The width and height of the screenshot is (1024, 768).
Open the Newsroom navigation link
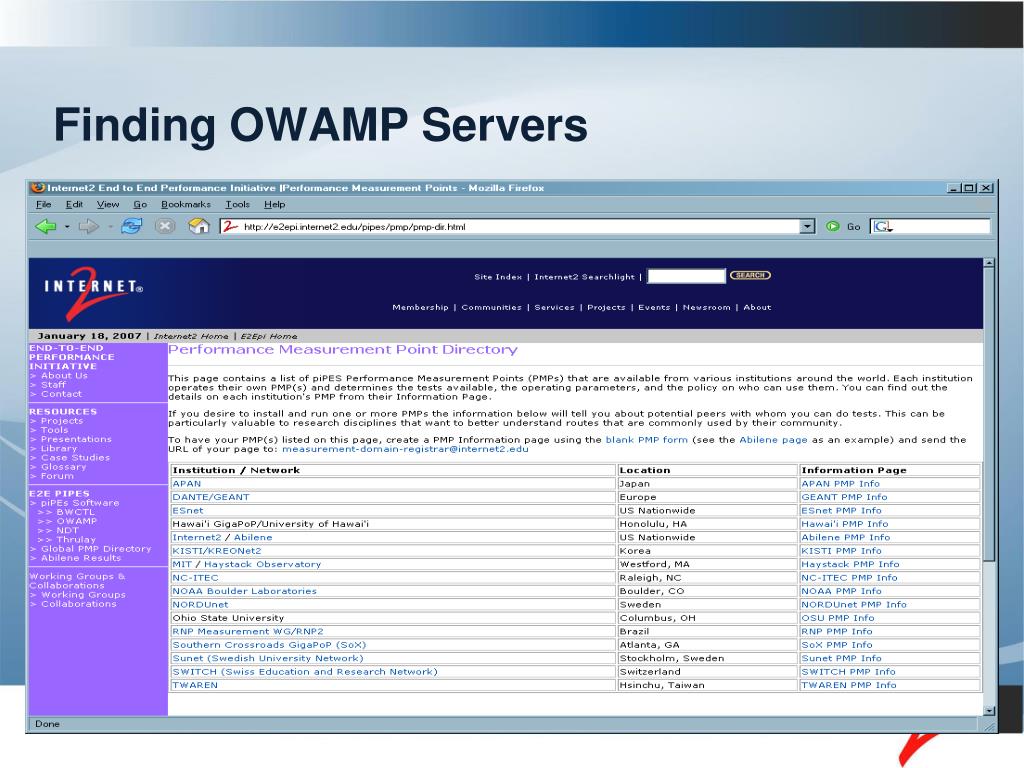coord(707,308)
